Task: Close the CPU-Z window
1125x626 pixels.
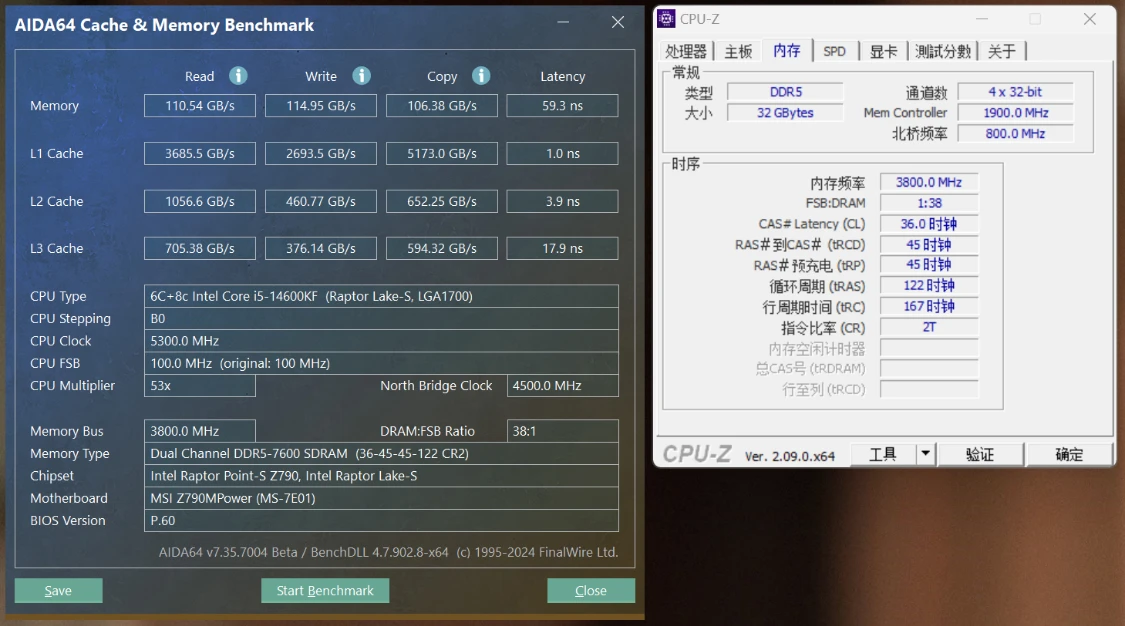Action: pos(1090,19)
